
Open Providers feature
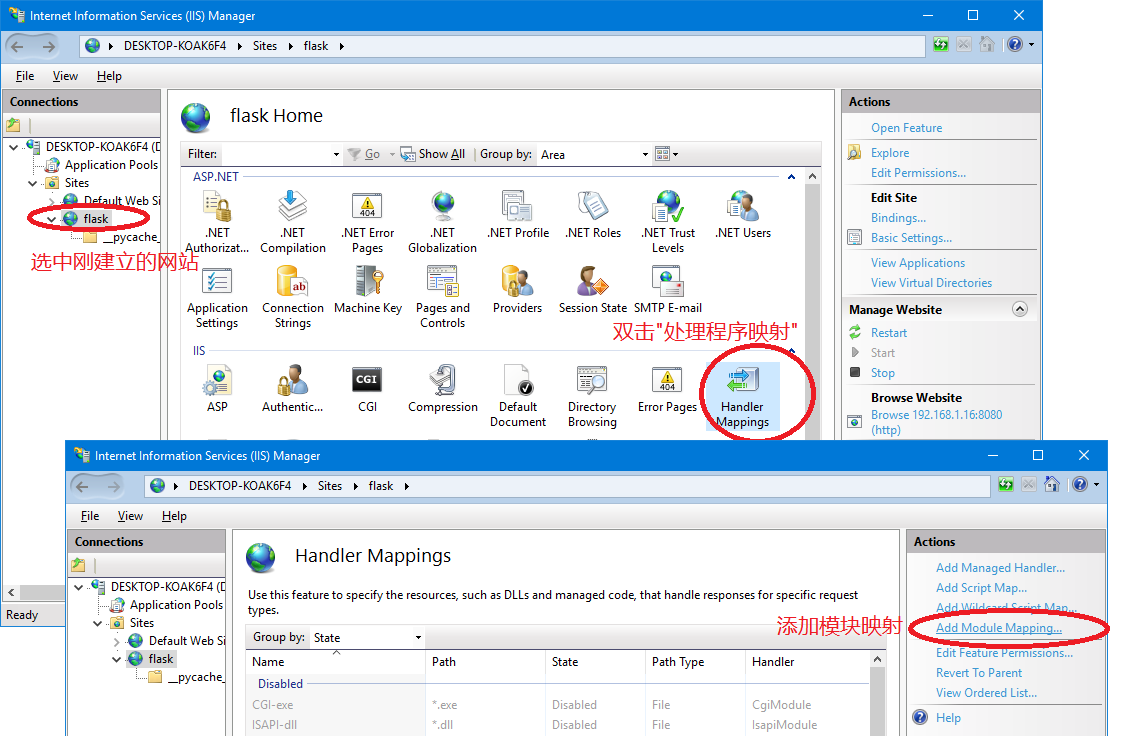click(517, 290)
